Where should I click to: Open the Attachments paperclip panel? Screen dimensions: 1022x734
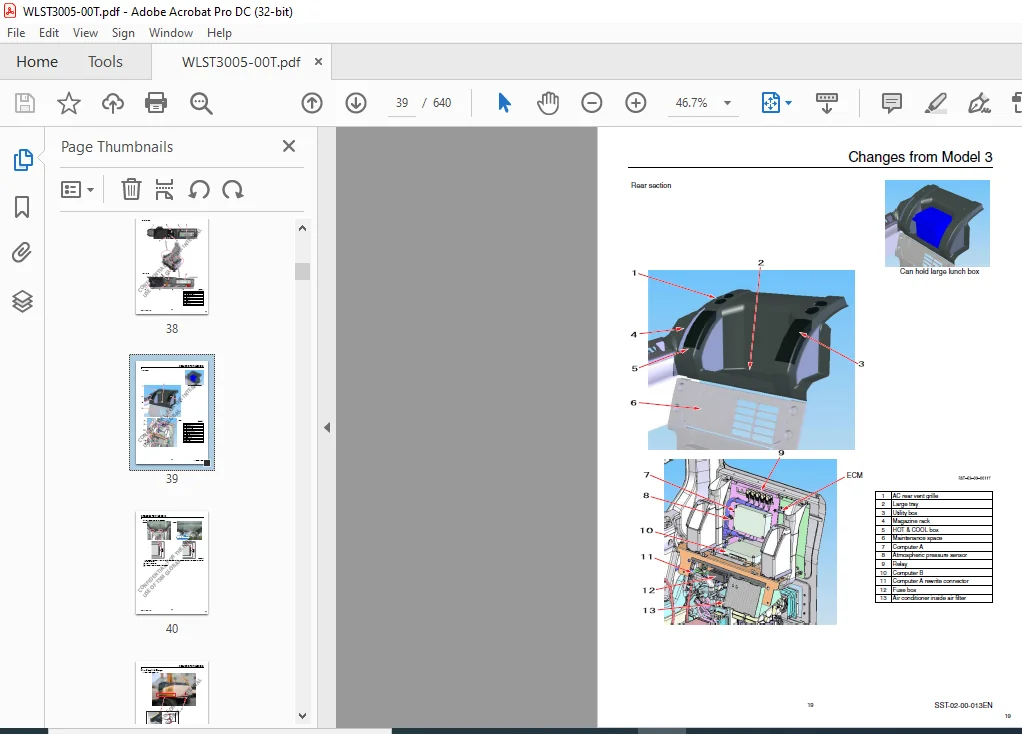pyautogui.click(x=22, y=253)
